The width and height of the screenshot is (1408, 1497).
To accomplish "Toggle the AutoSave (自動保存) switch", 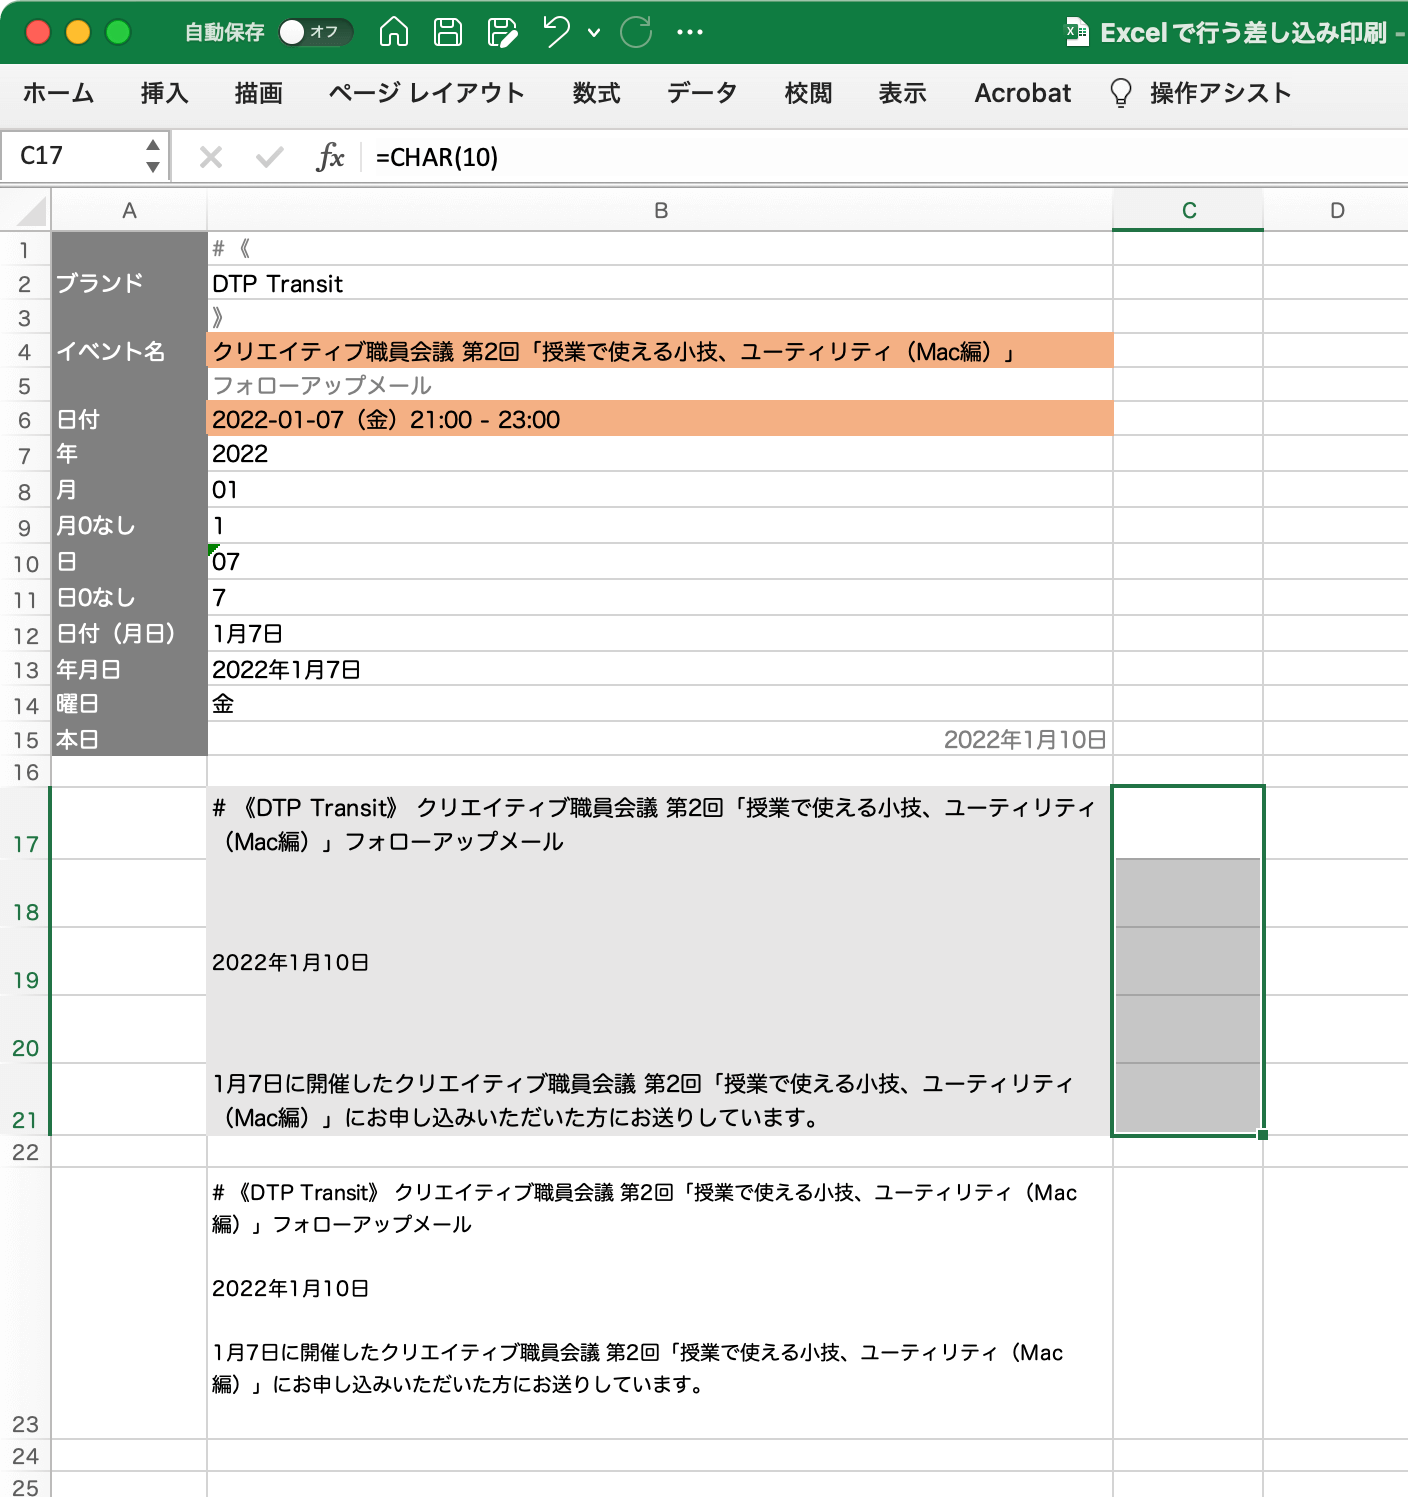I will [315, 32].
